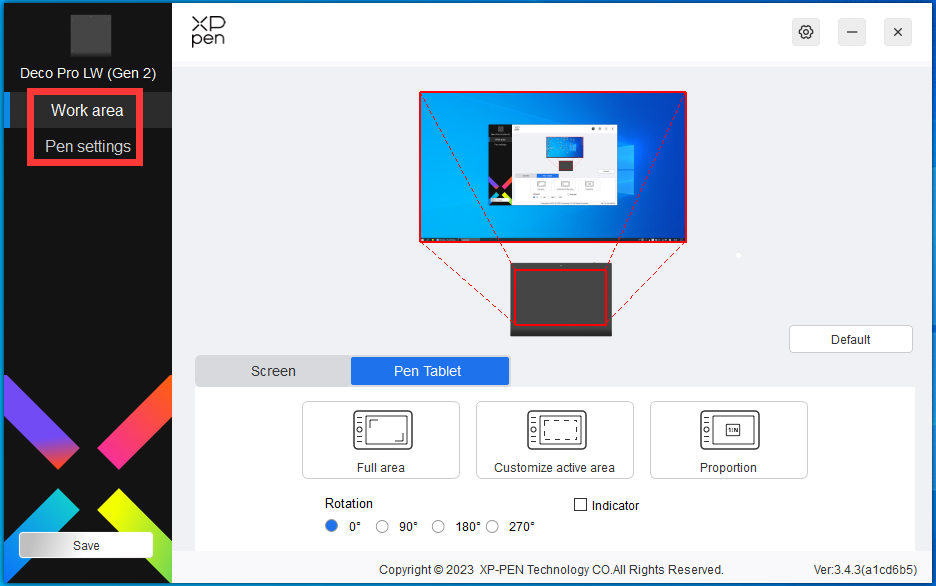Set rotation to 270°

click(x=494, y=526)
